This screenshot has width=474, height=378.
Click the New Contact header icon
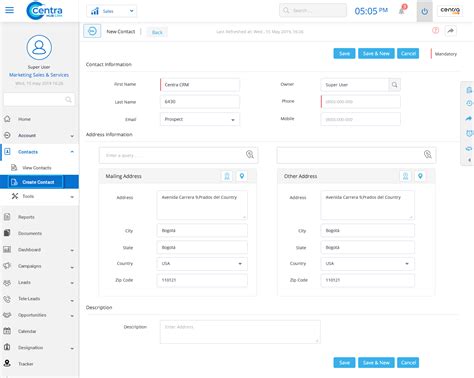92,31
